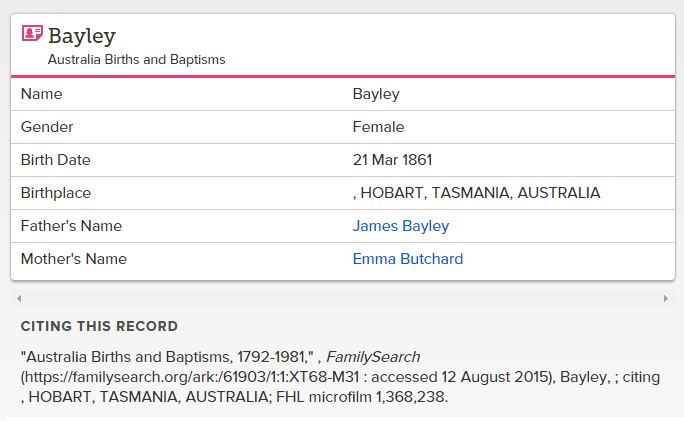
Task: Click the Mother's Name row label
Action: (74, 259)
